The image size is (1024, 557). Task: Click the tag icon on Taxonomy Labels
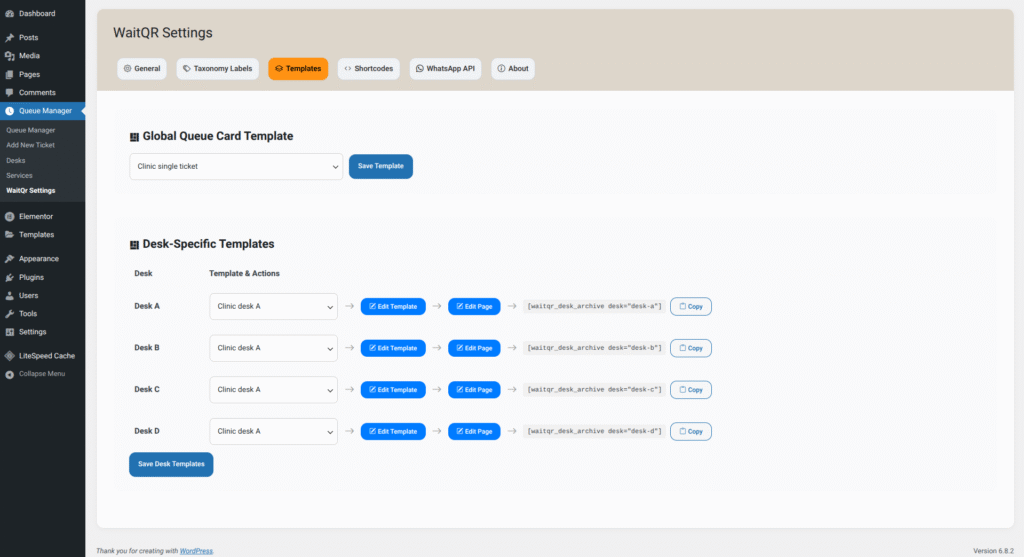(187, 69)
